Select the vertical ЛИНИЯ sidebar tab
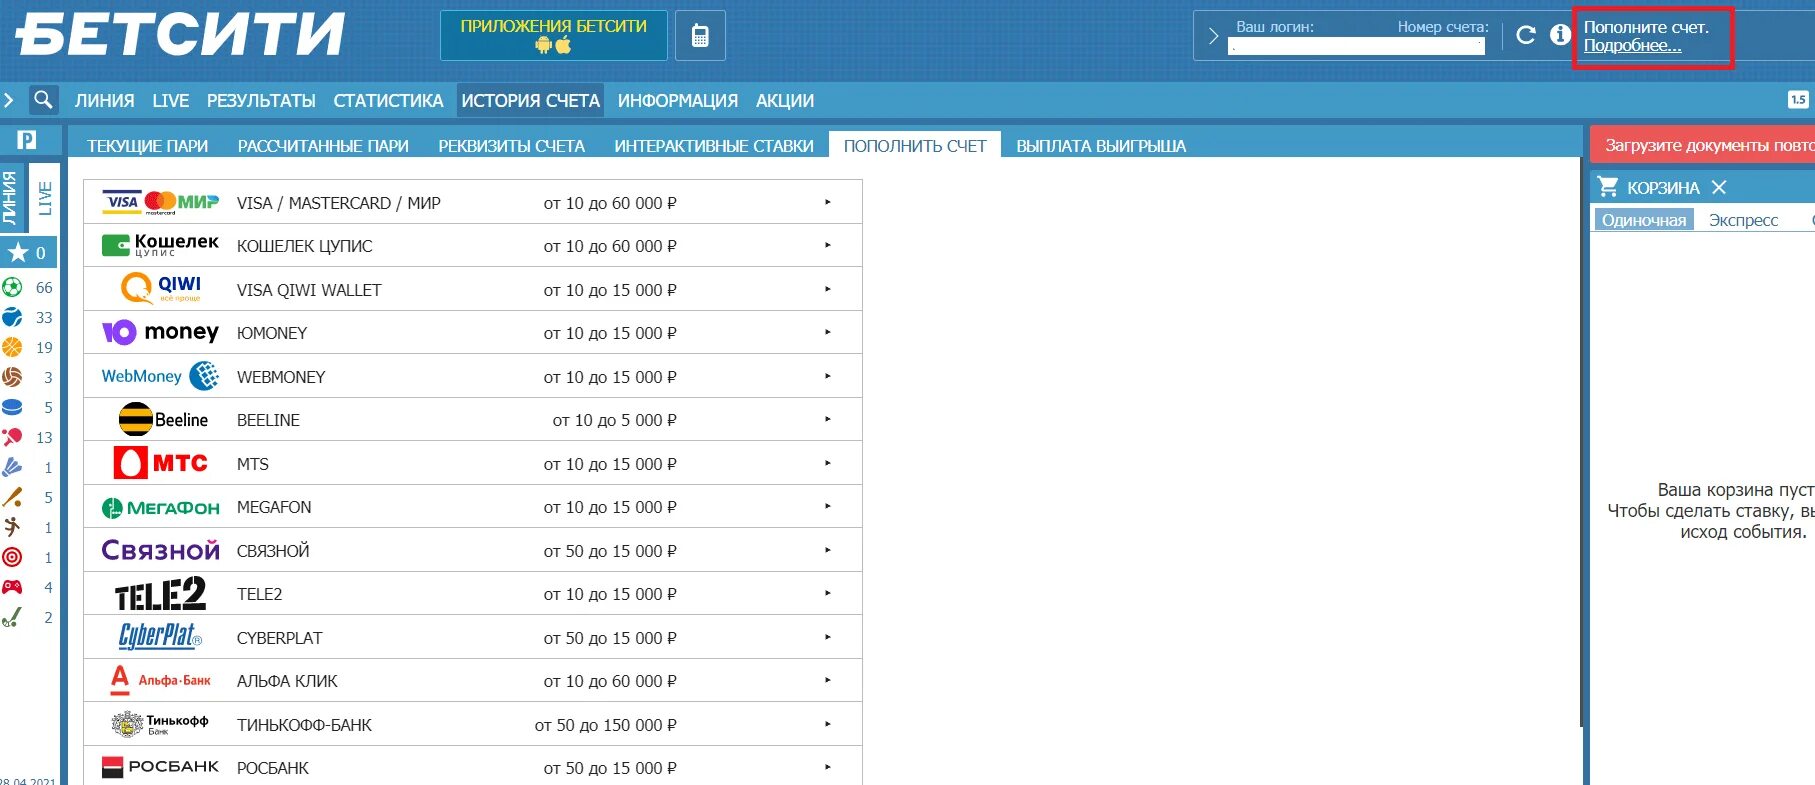 click(12, 198)
